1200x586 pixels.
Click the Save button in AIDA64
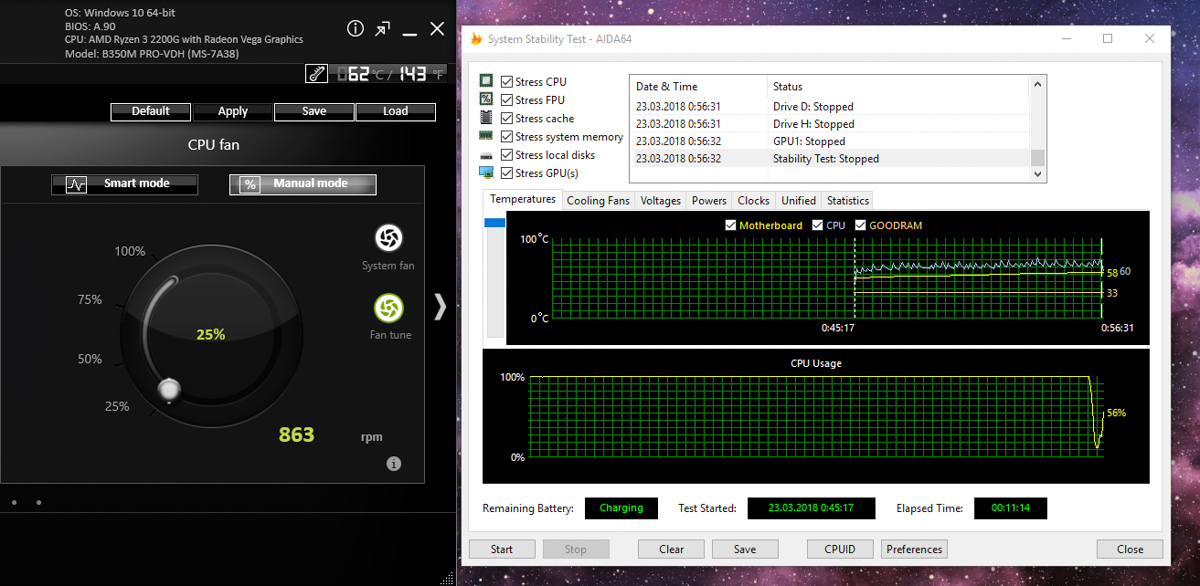pos(745,549)
